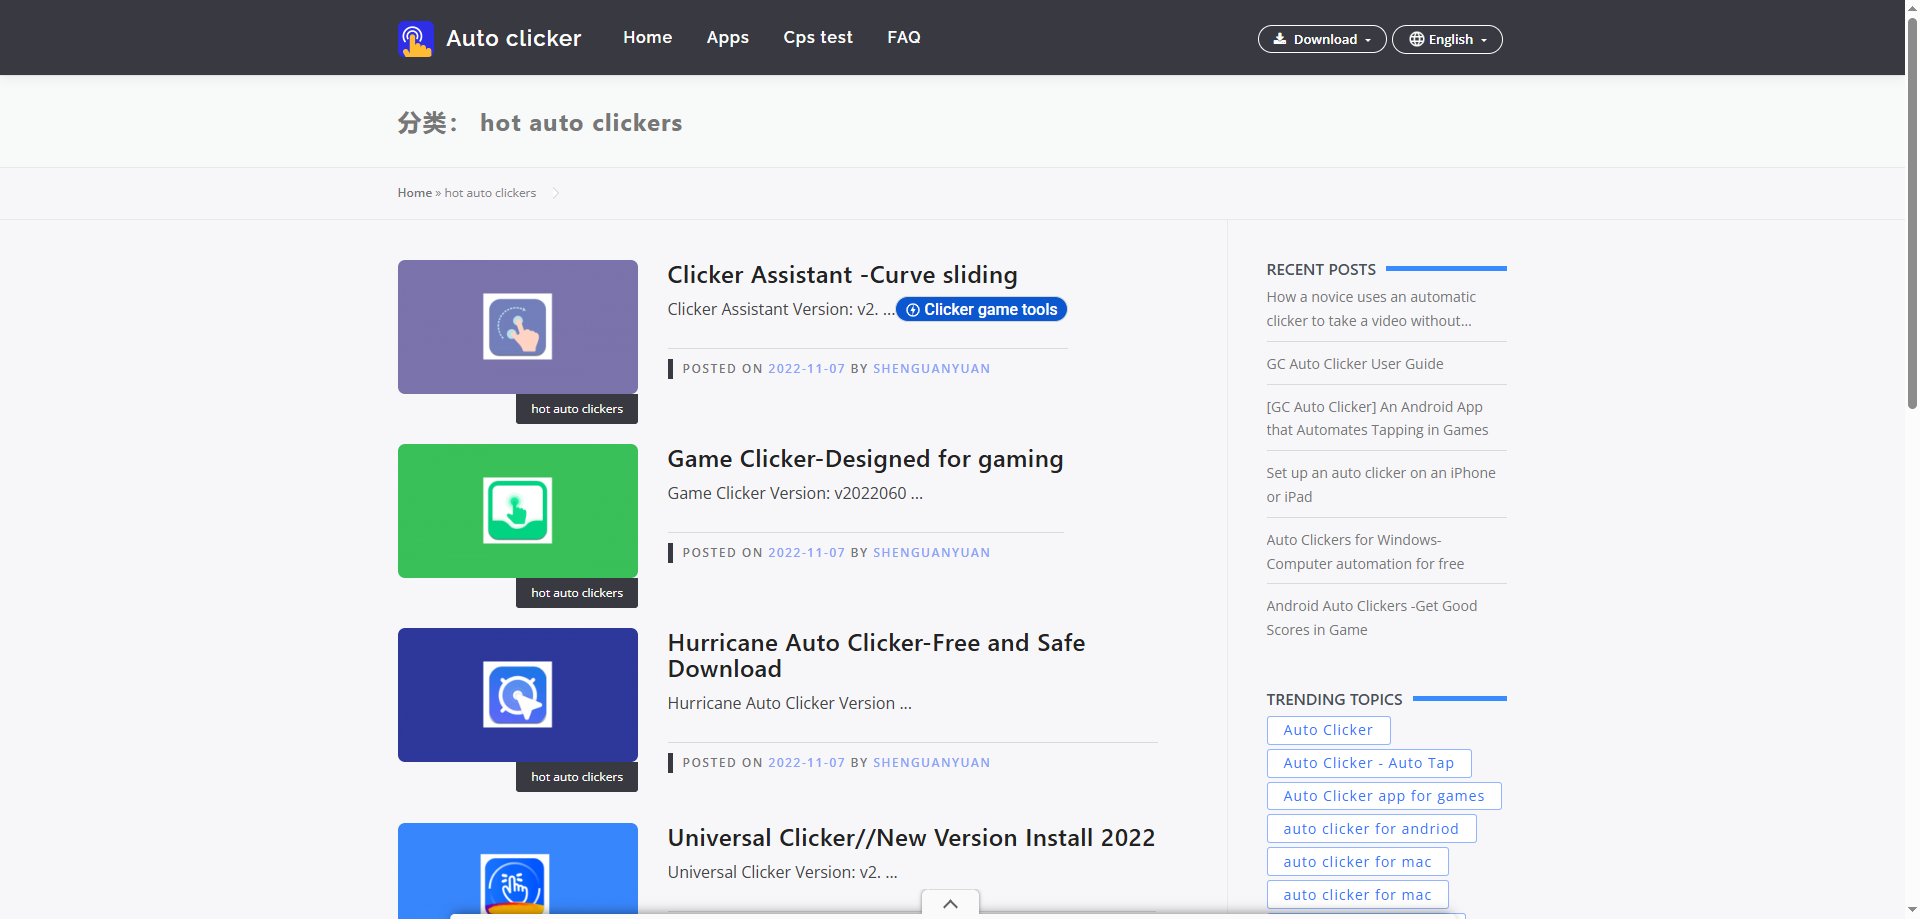
Task: Open the Cps test page
Action: click(817, 37)
